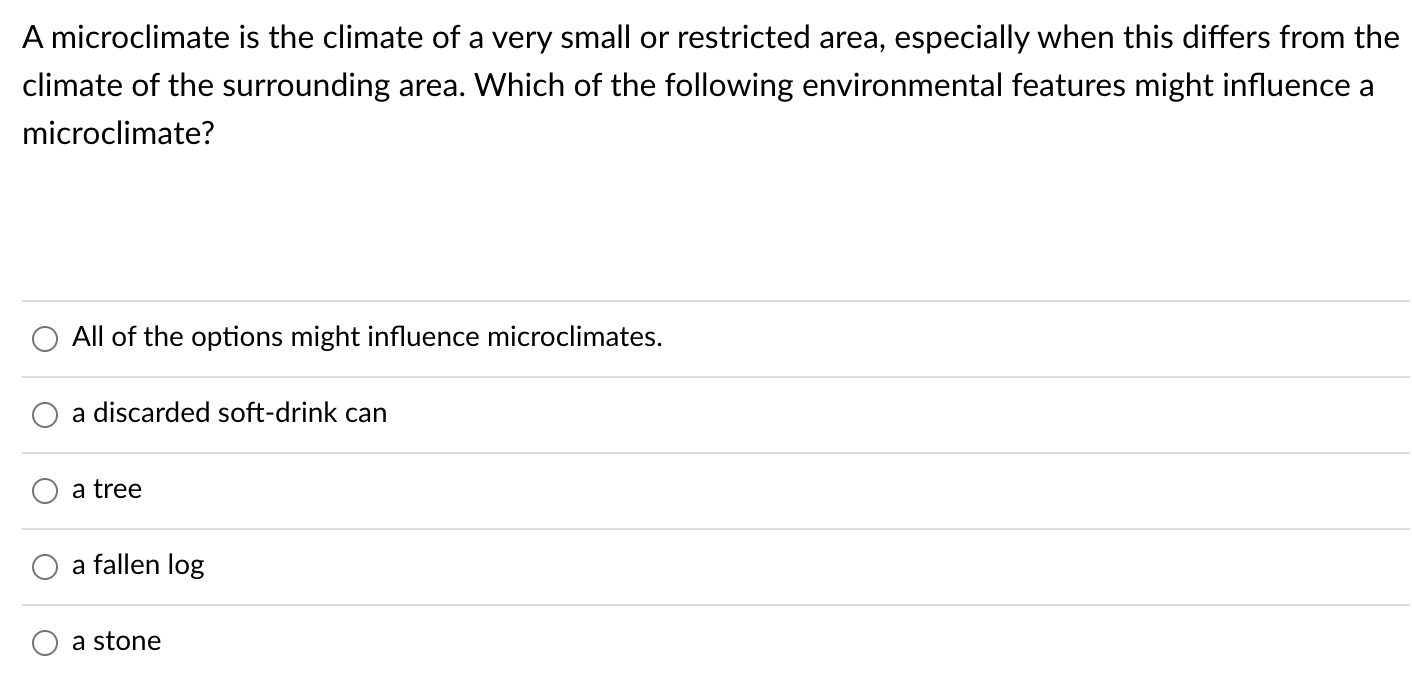Click the 'a tree' answer text
The width and height of the screenshot is (1412, 682).
coord(107,489)
